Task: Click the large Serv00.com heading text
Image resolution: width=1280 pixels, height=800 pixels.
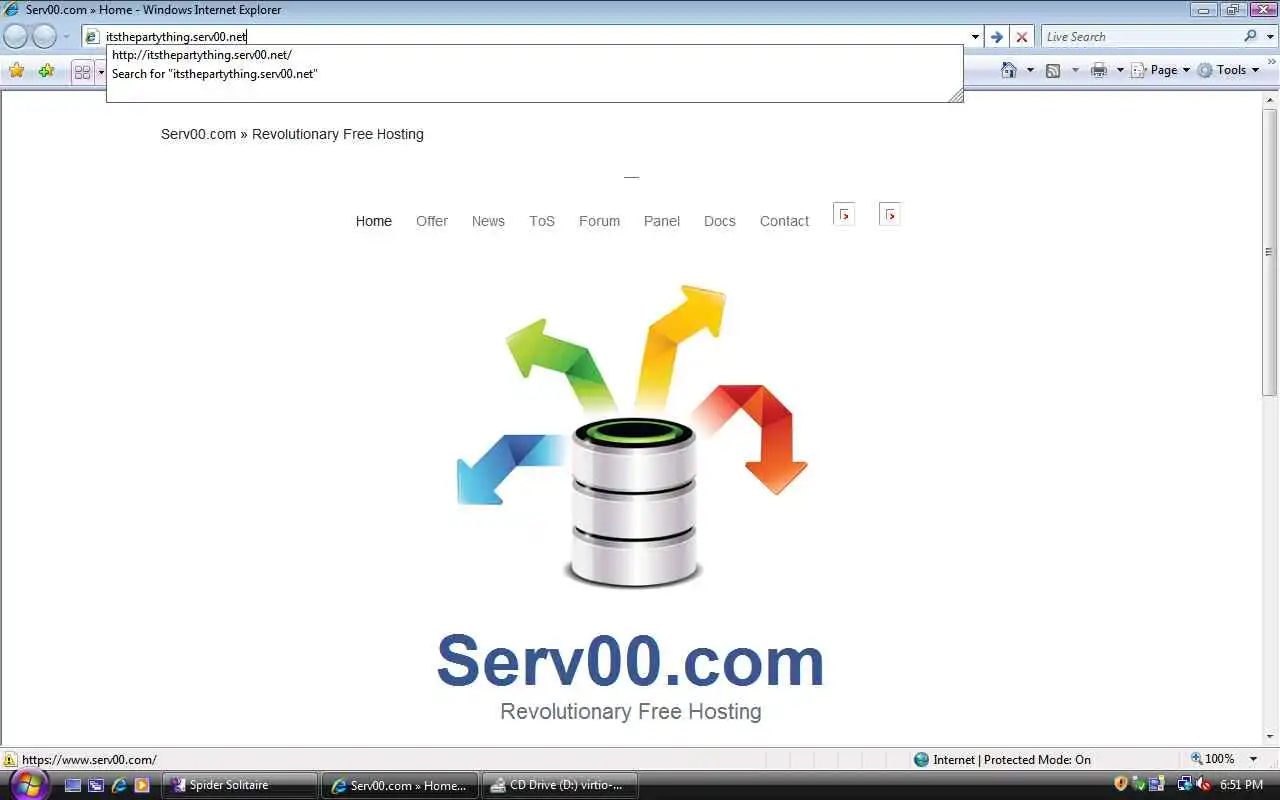Action: pos(631,660)
